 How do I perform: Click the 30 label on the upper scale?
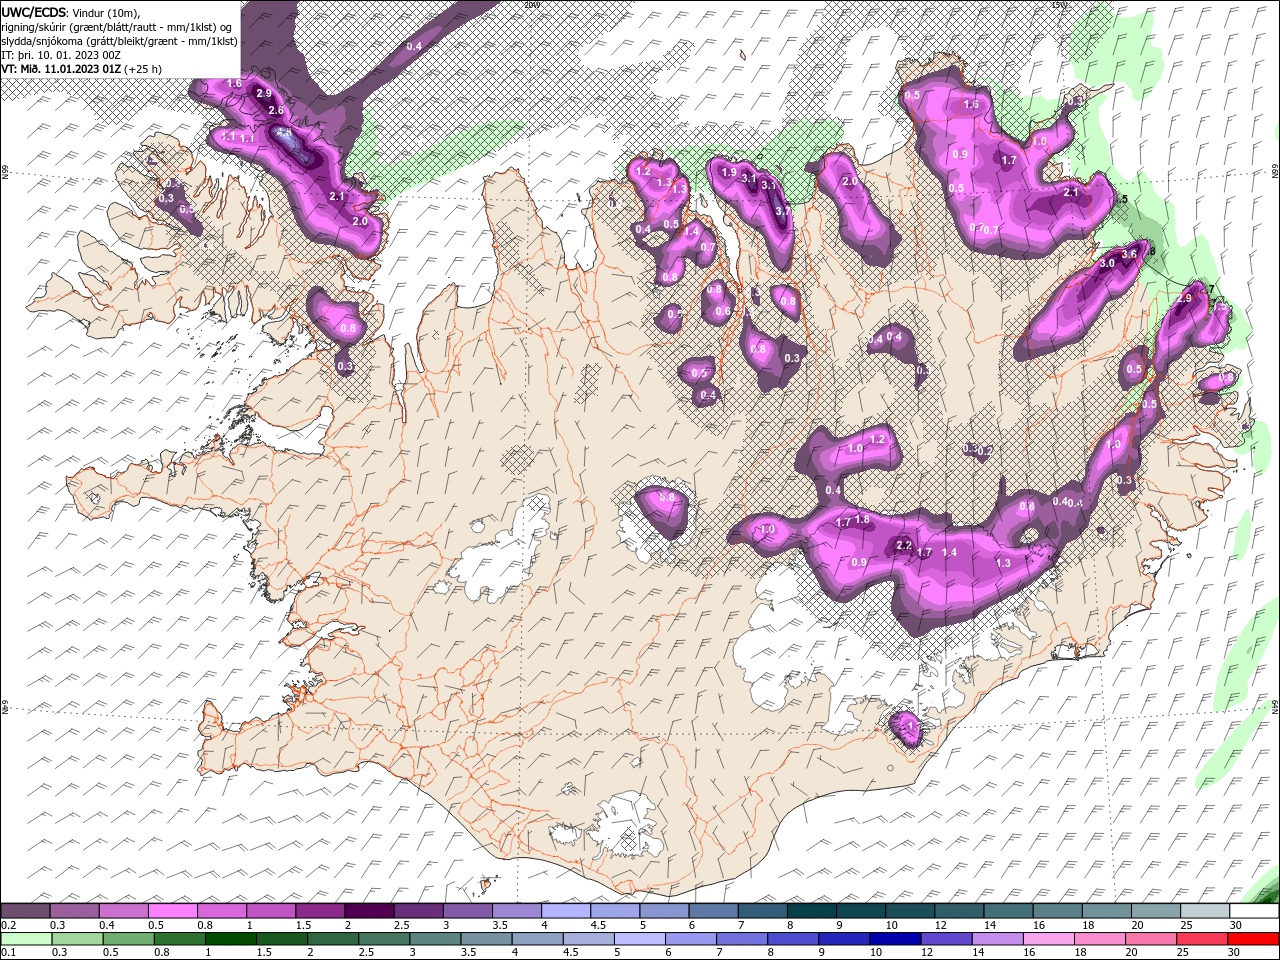tap(1236, 925)
